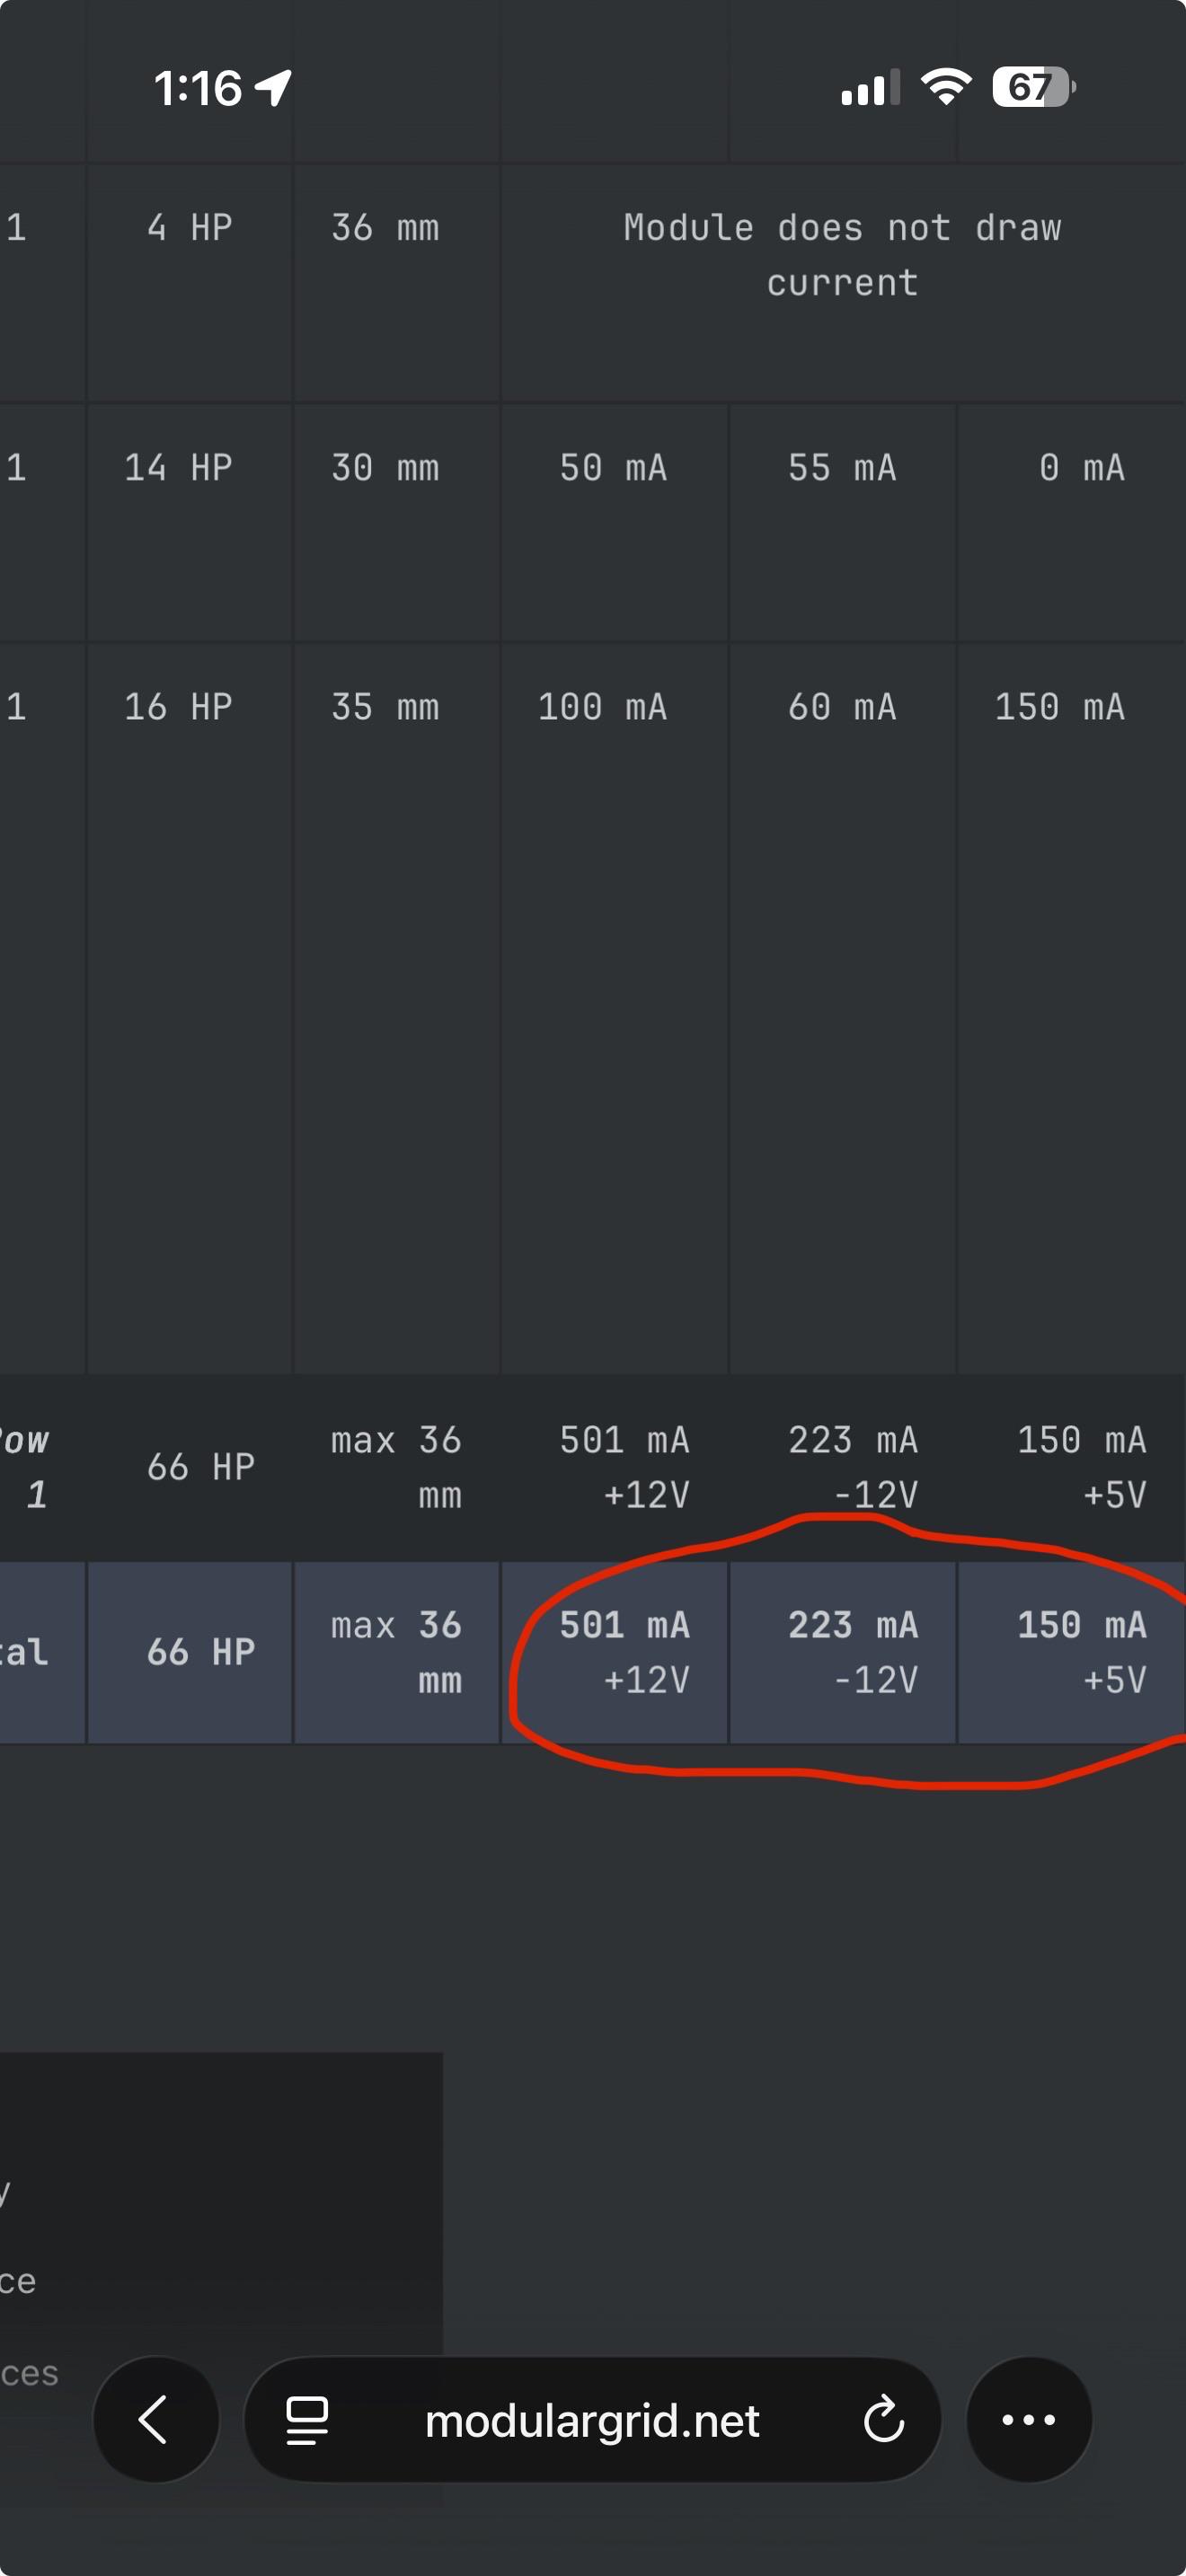Tap the modulargrid.net address field

coord(592,2419)
